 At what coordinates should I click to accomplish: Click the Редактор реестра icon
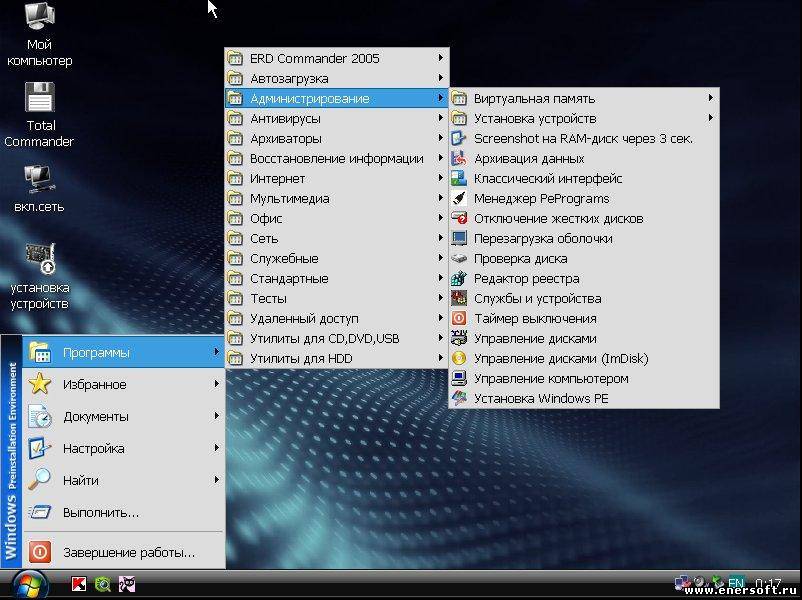[459, 278]
